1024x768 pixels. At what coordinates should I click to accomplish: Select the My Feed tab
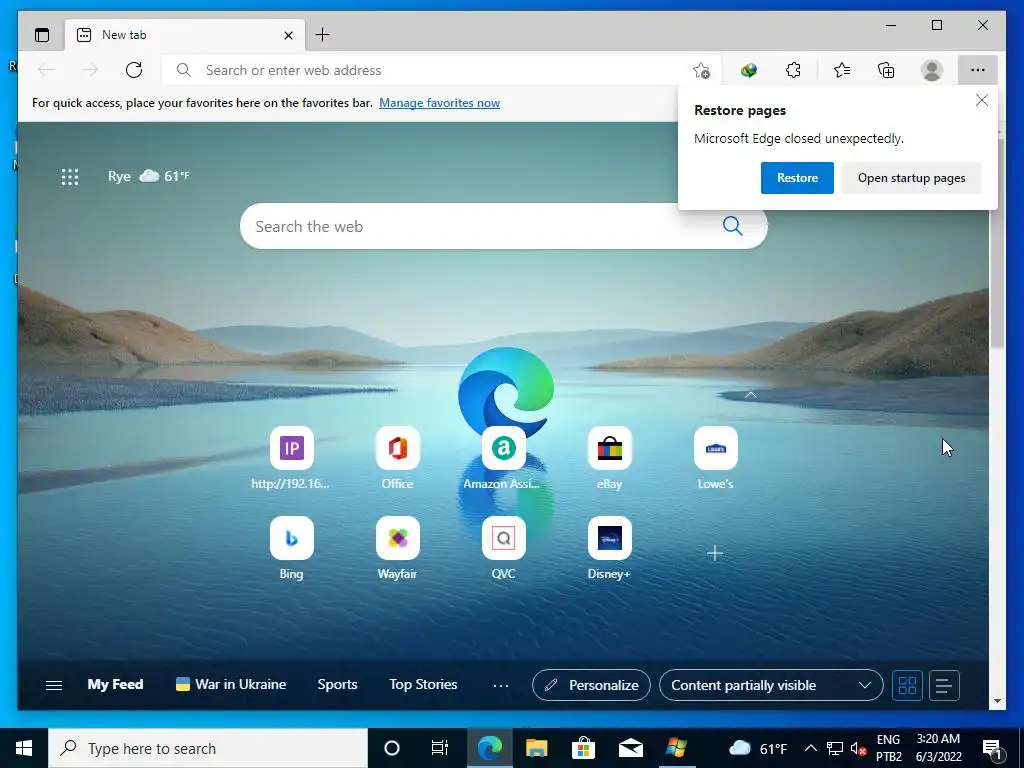(115, 684)
